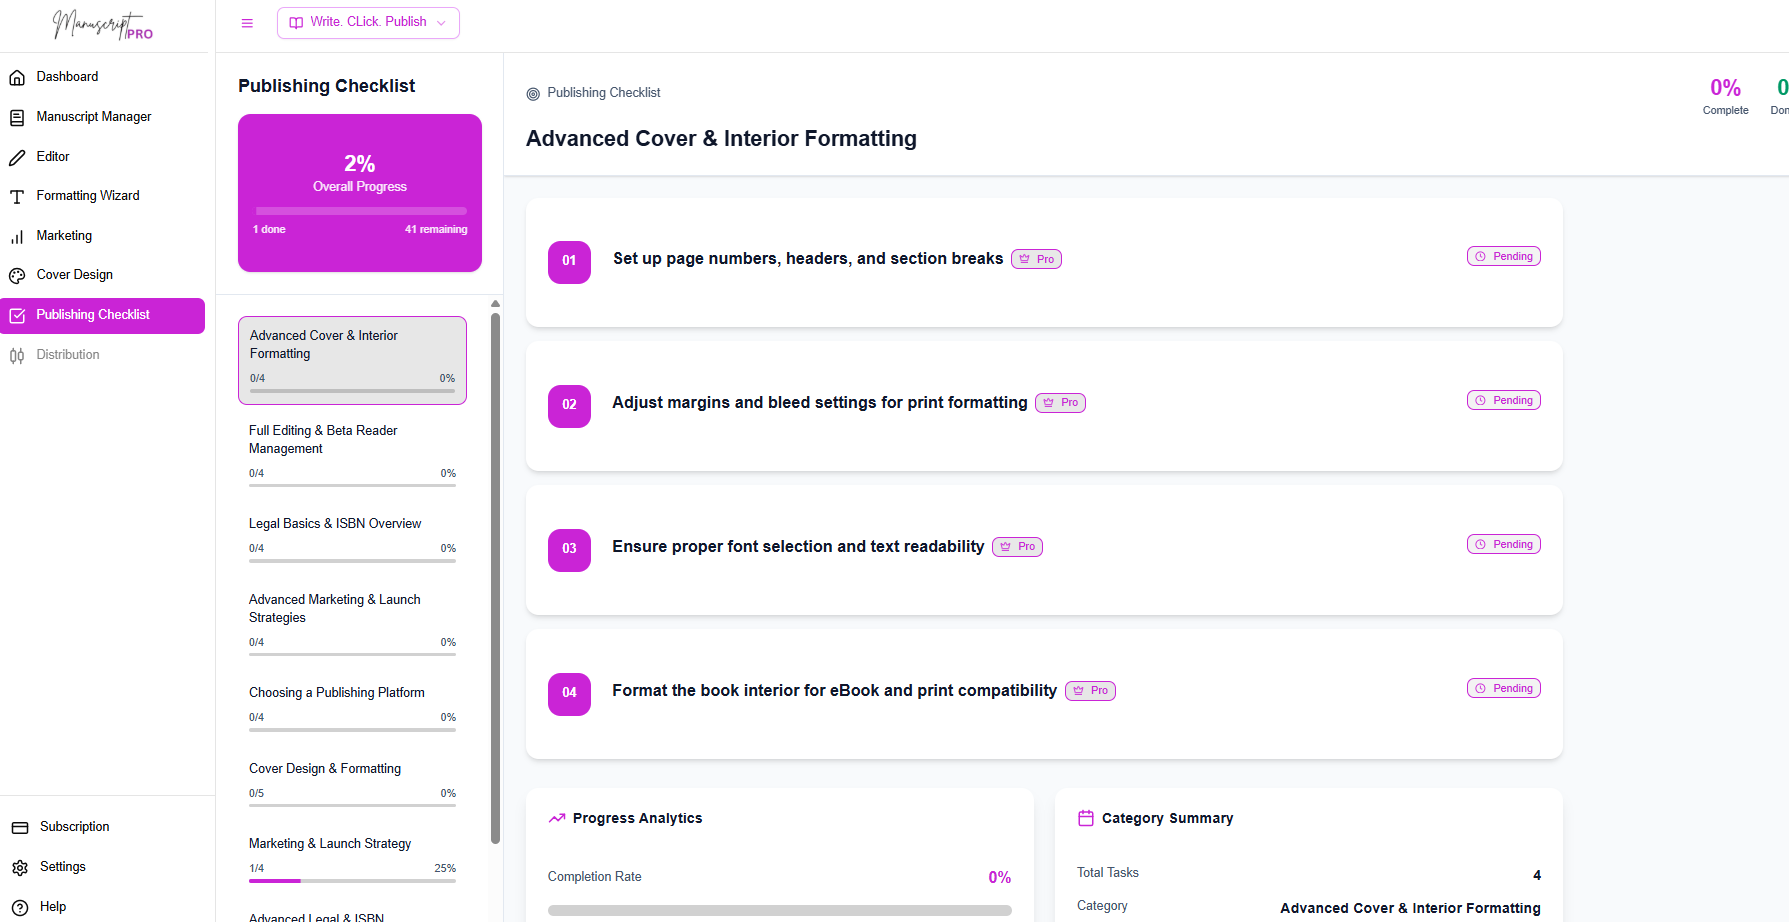Click the Overall Progress bar
1789x922 pixels.
pyautogui.click(x=360, y=210)
